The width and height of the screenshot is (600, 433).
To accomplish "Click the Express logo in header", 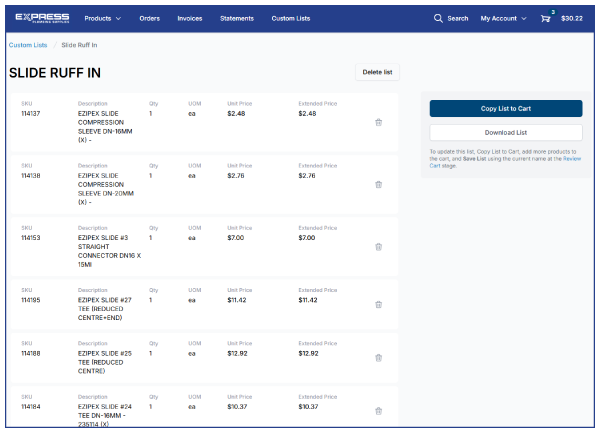I will click(x=42, y=18).
